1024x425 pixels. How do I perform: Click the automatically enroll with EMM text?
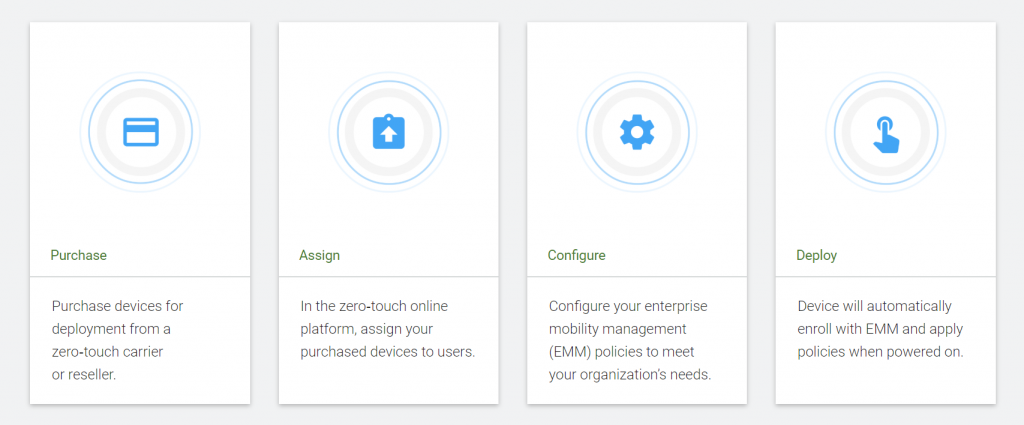pos(880,329)
